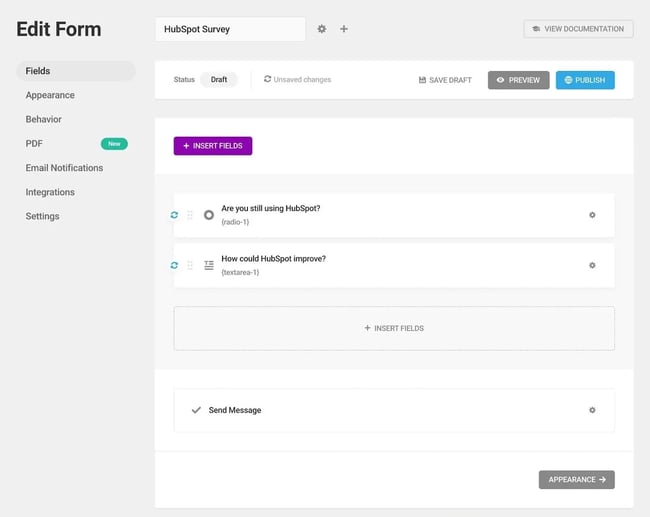The width and height of the screenshot is (650, 517).
Task: Click the checkmark icon beside Send Message
Action: [x=196, y=410]
